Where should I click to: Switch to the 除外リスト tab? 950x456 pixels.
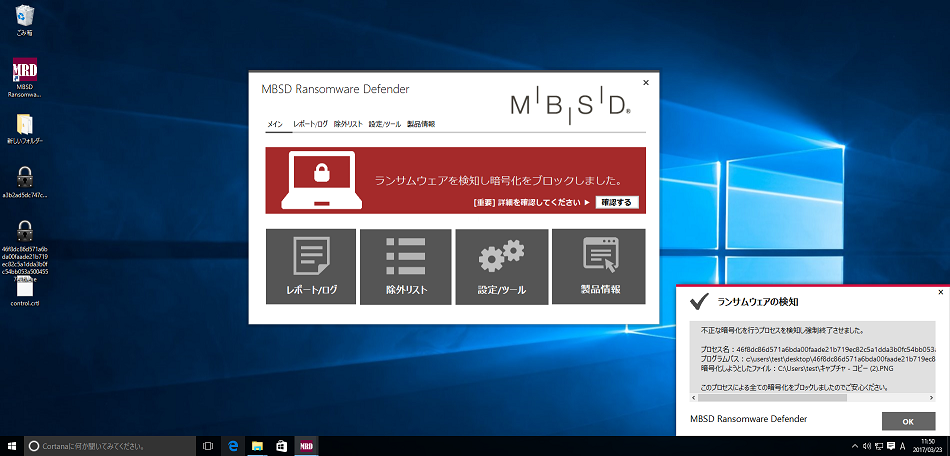pyautogui.click(x=348, y=124)
